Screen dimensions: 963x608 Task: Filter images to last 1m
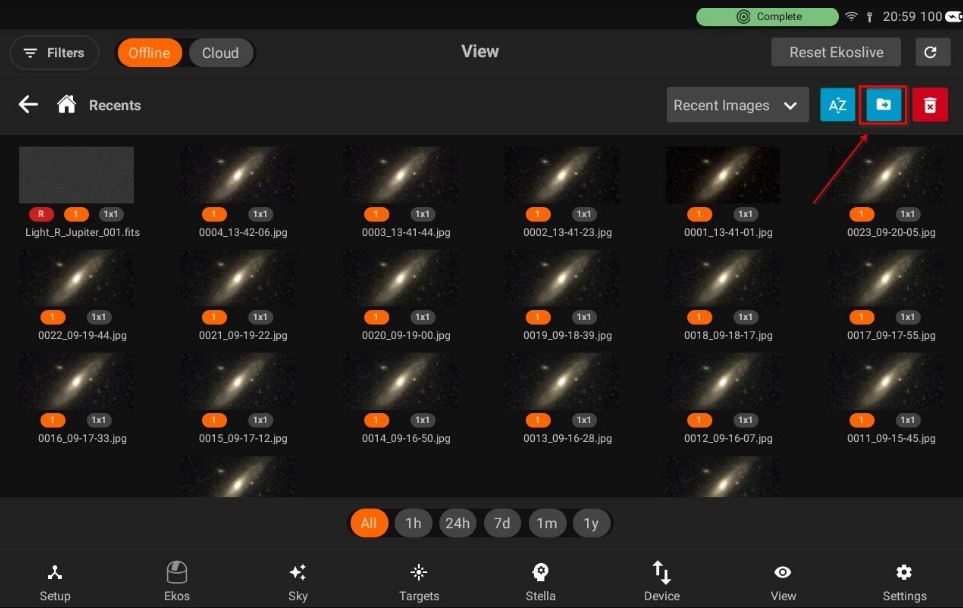pyautogui.click(x=547, y=523)
